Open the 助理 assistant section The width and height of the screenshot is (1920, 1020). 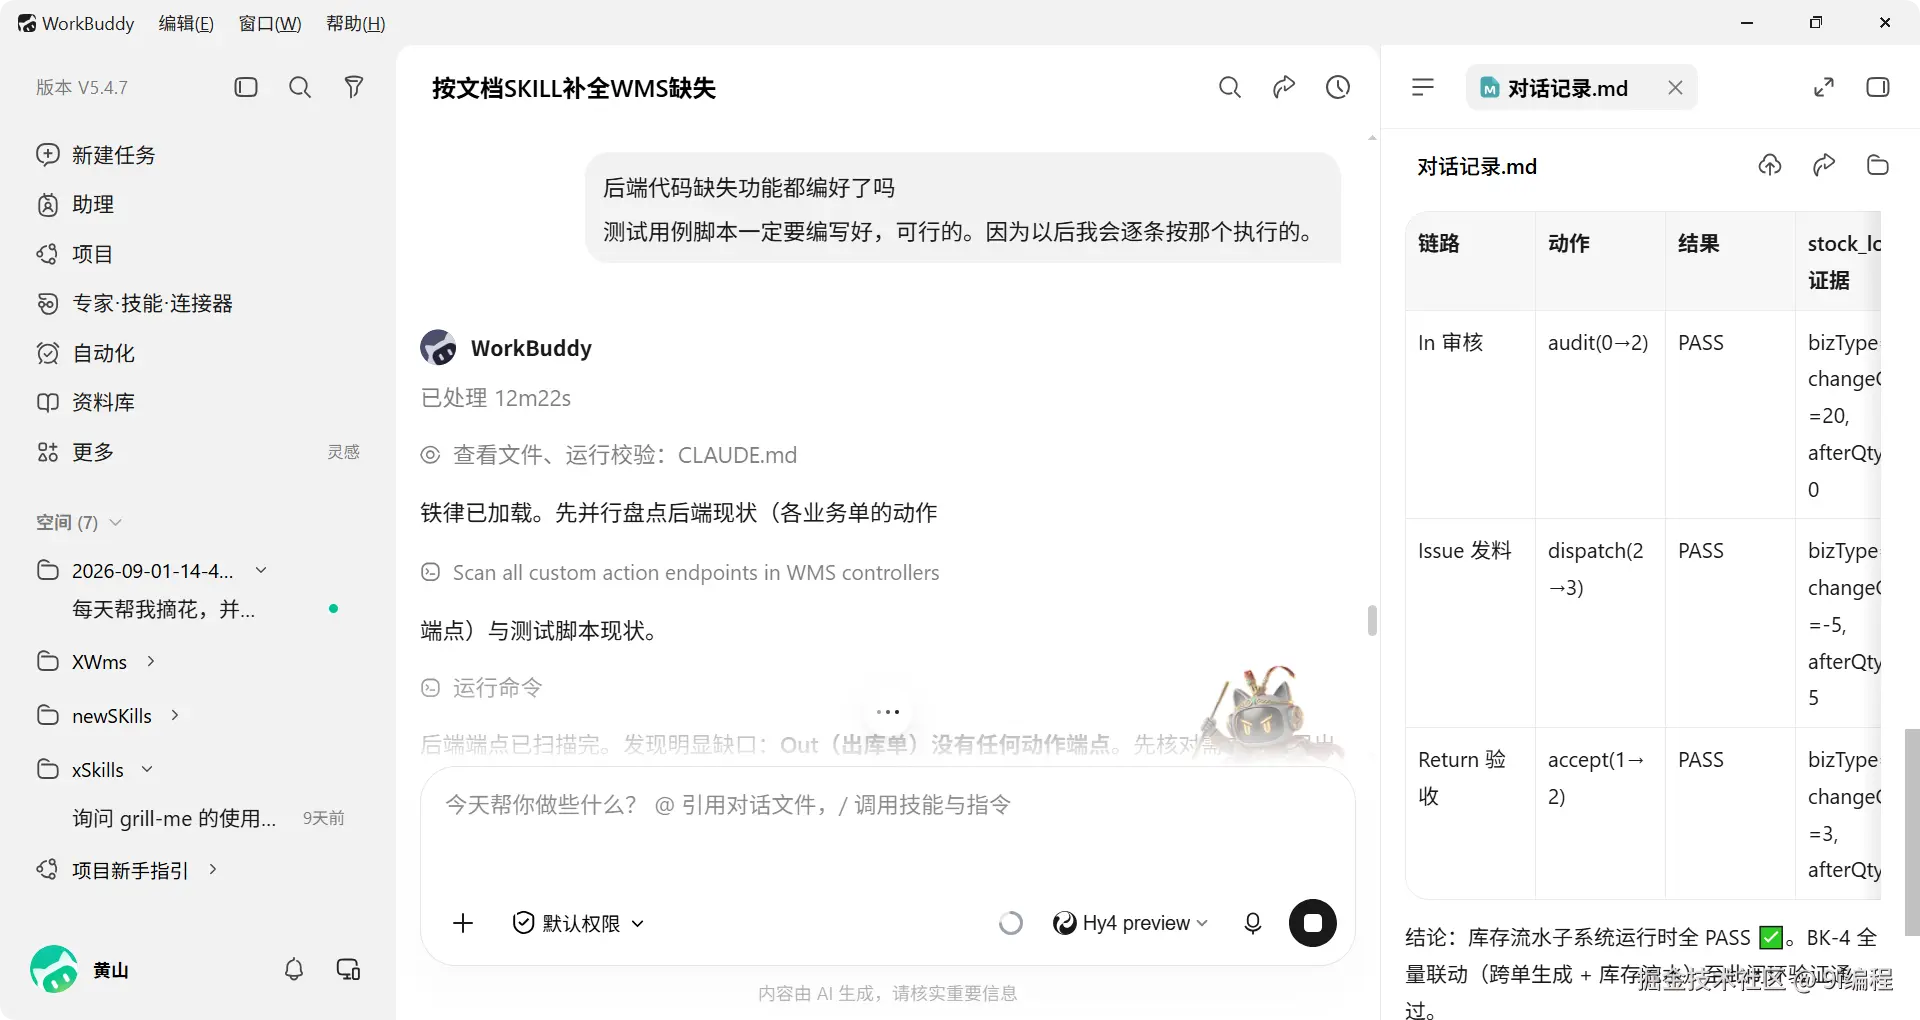(76, 205)
